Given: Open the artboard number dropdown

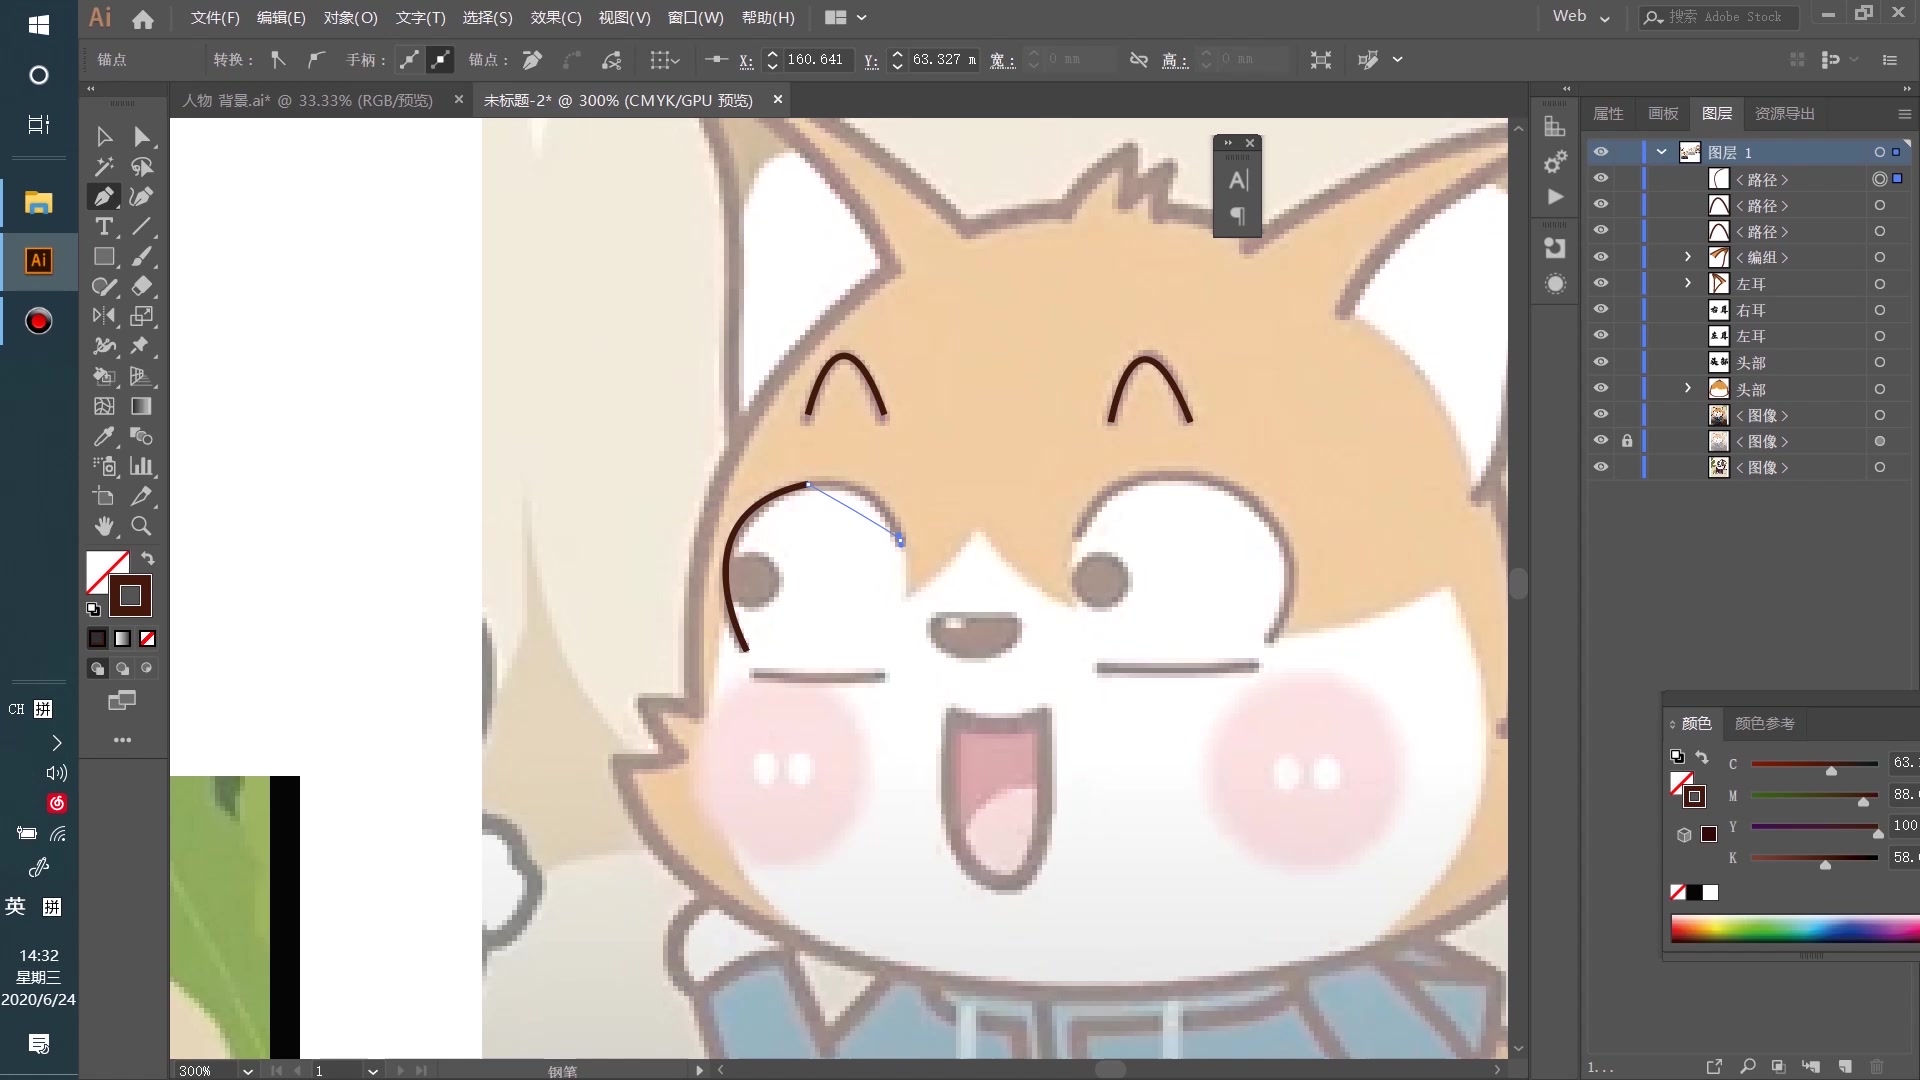Looking at the screenshot, I should (372, 1070).
